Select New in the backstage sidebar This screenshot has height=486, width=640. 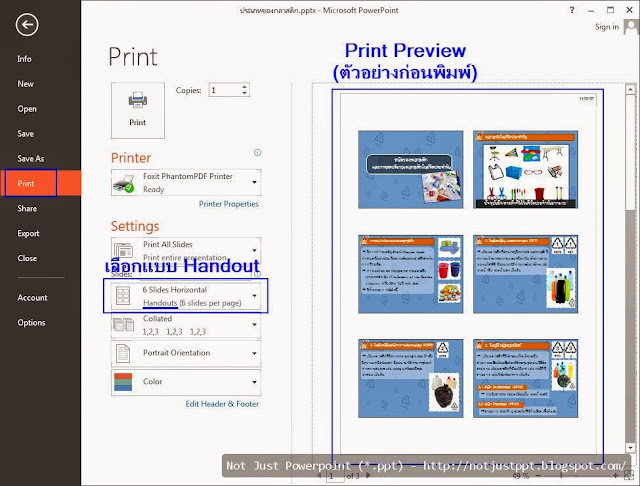[25, 84]
